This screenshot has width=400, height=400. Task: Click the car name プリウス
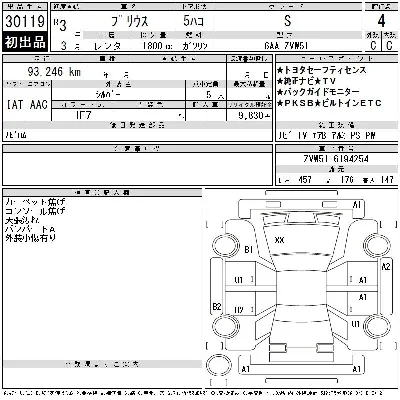(x=130, y=21)
